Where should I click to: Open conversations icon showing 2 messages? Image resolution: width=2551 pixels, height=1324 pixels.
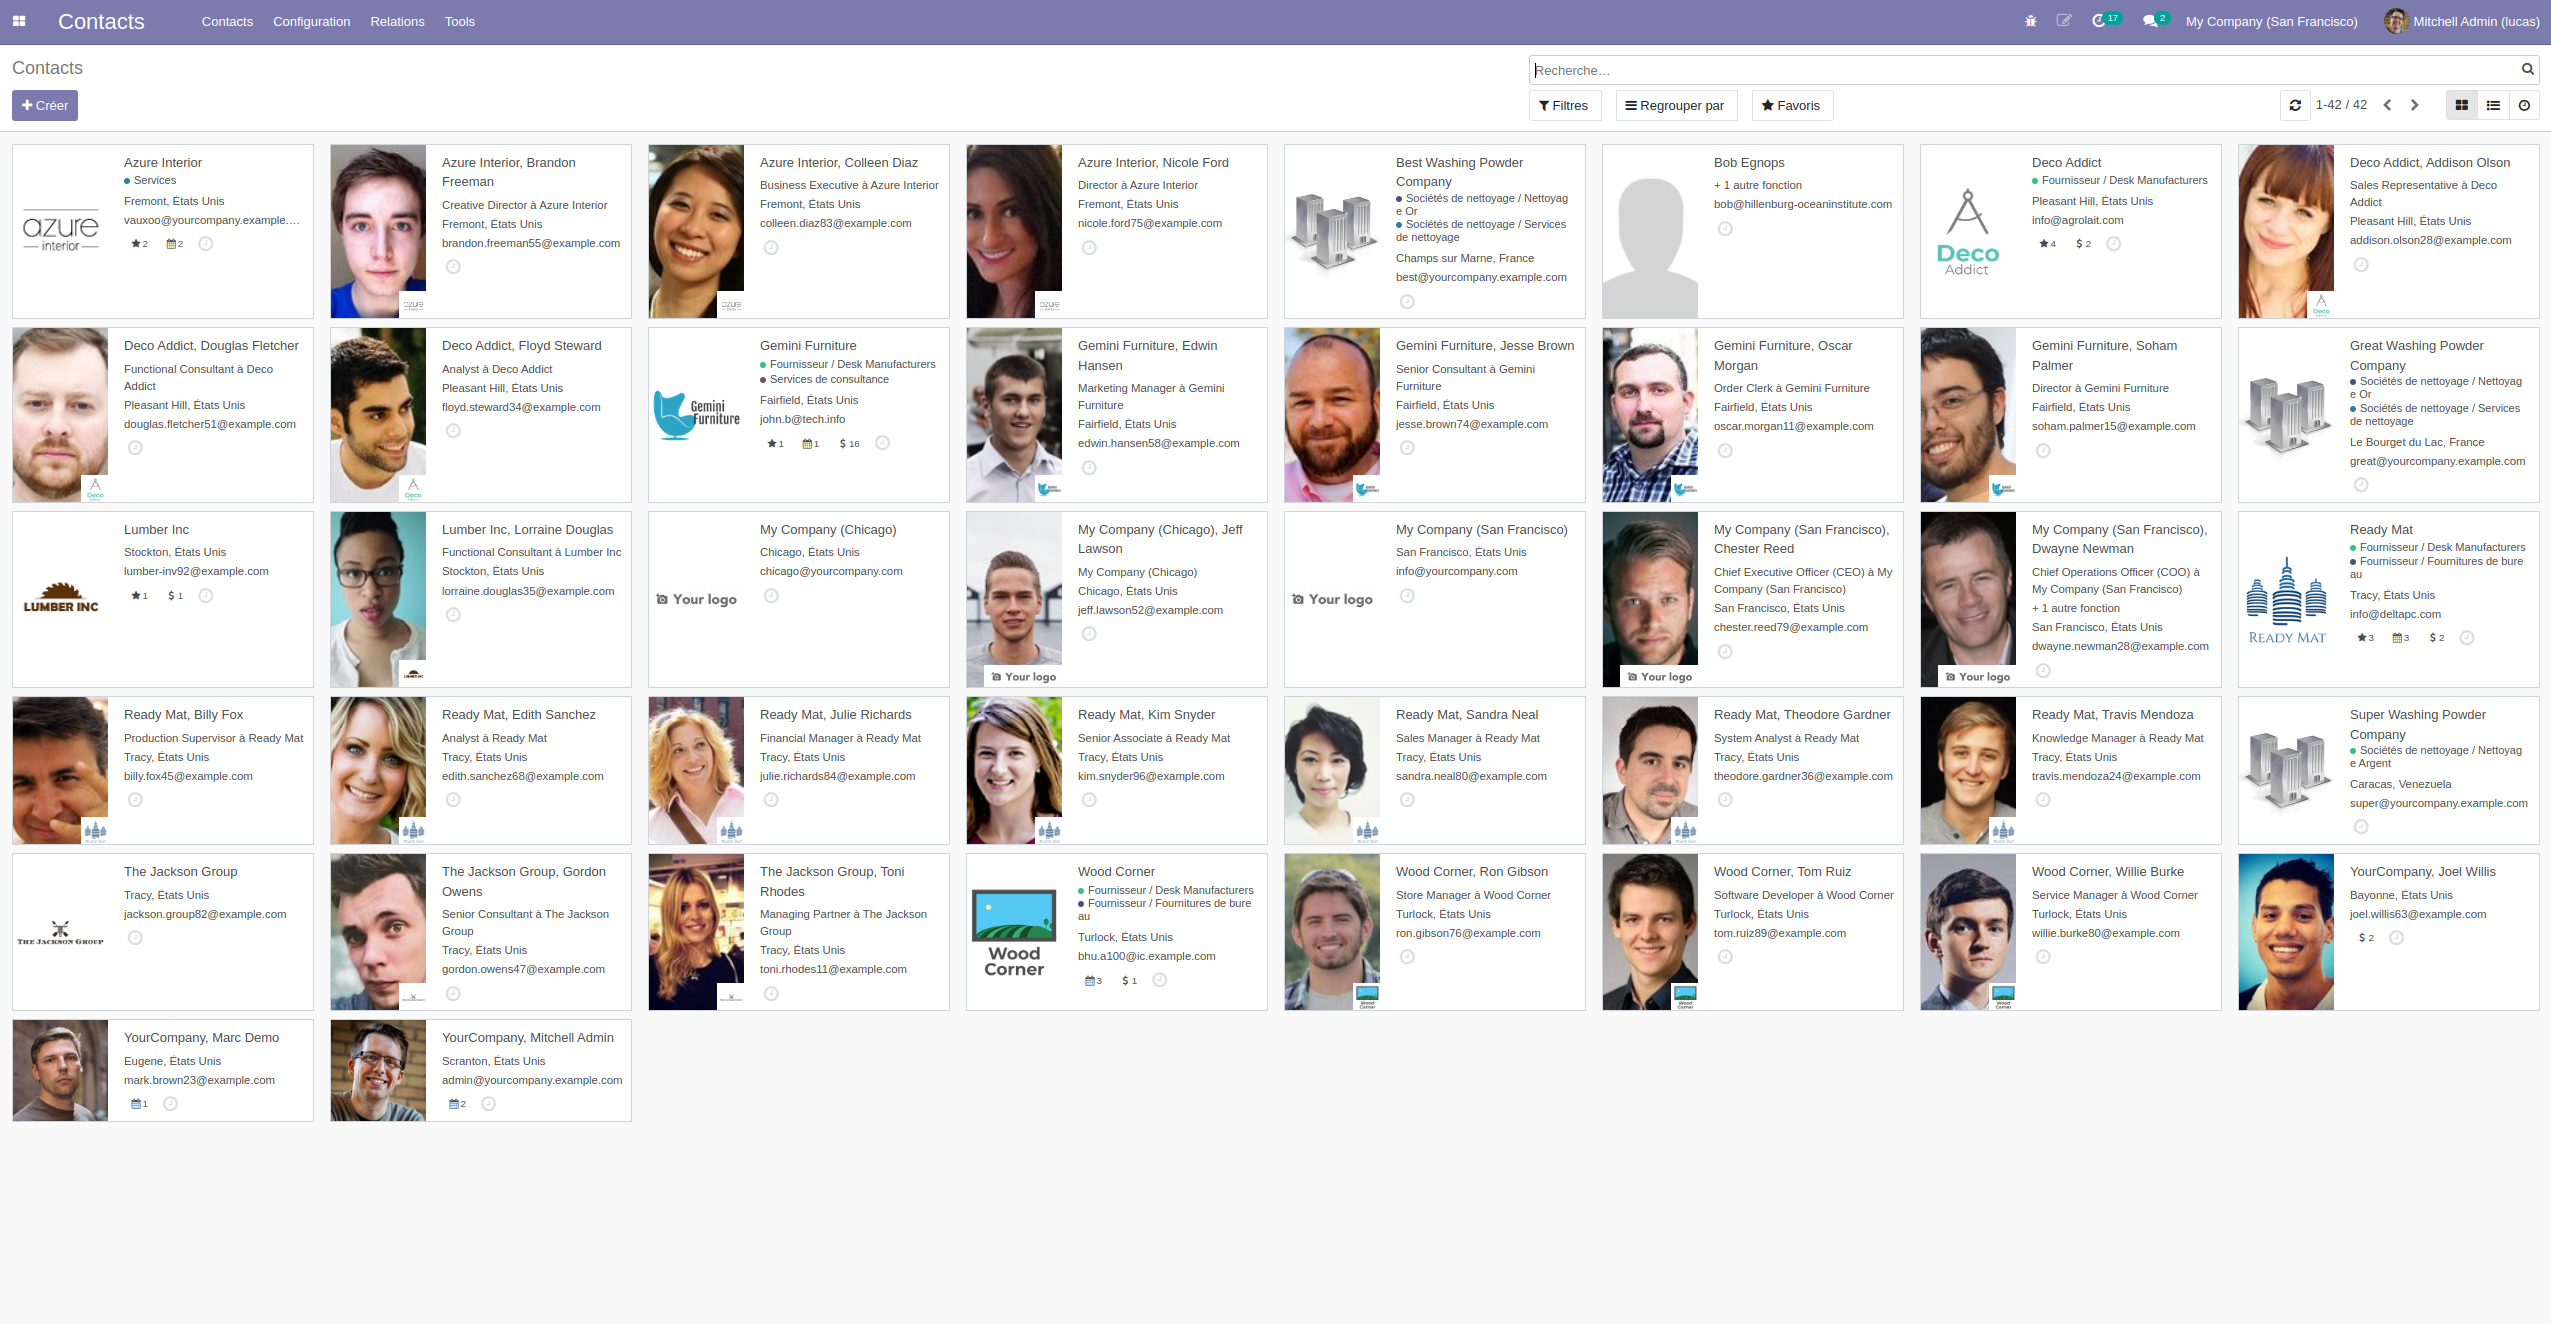[2155, 20]
